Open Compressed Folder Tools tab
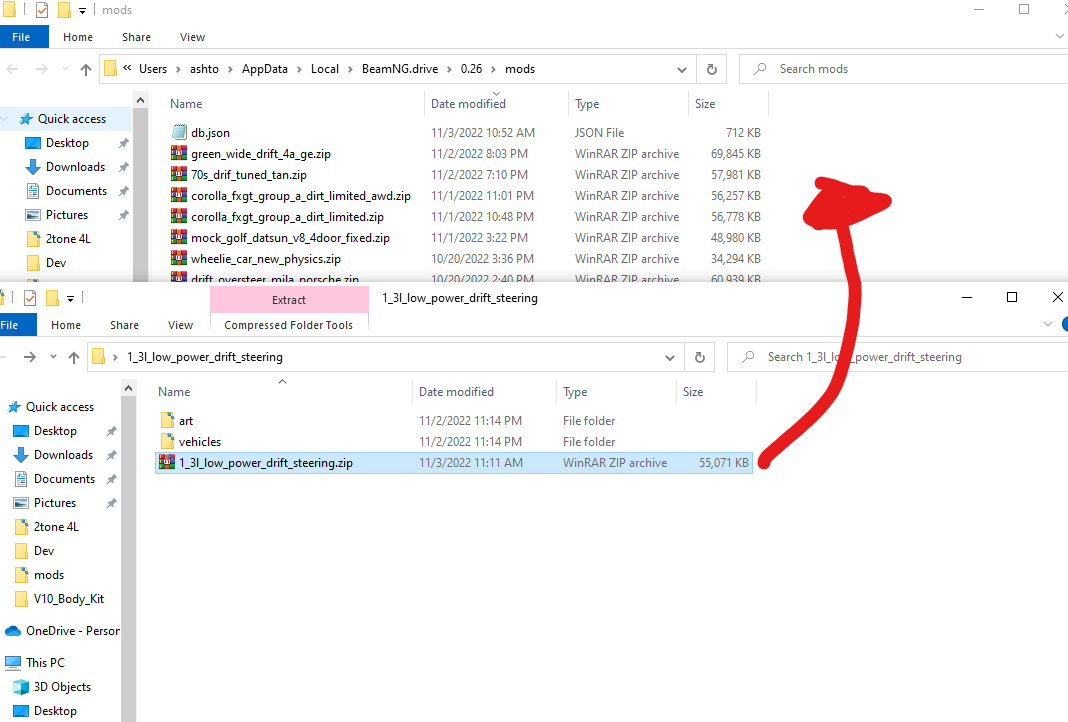Image resolution: width=1068 pixels, height=722 pixels. tap(289, 325)
